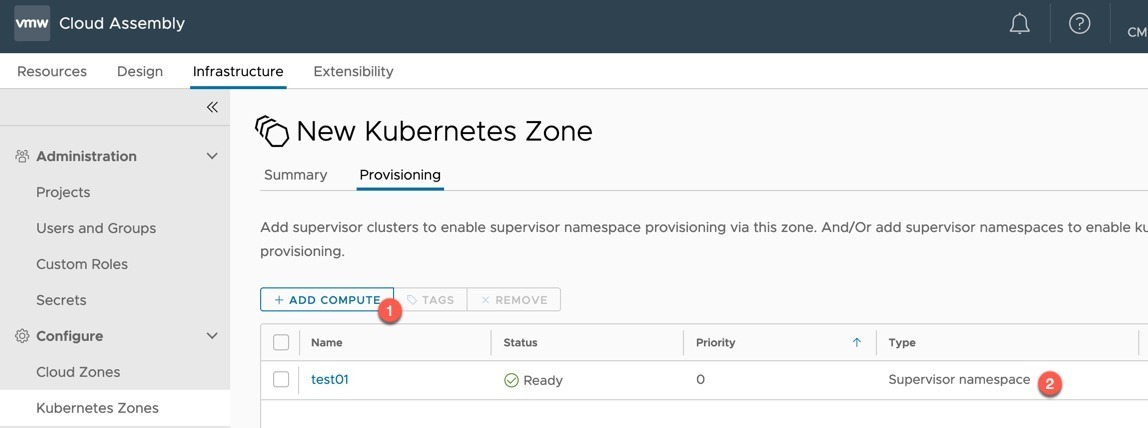This screenshot has width=1148, height=428.
Task: Switch to the Summary tab
Action: point(296,175)
